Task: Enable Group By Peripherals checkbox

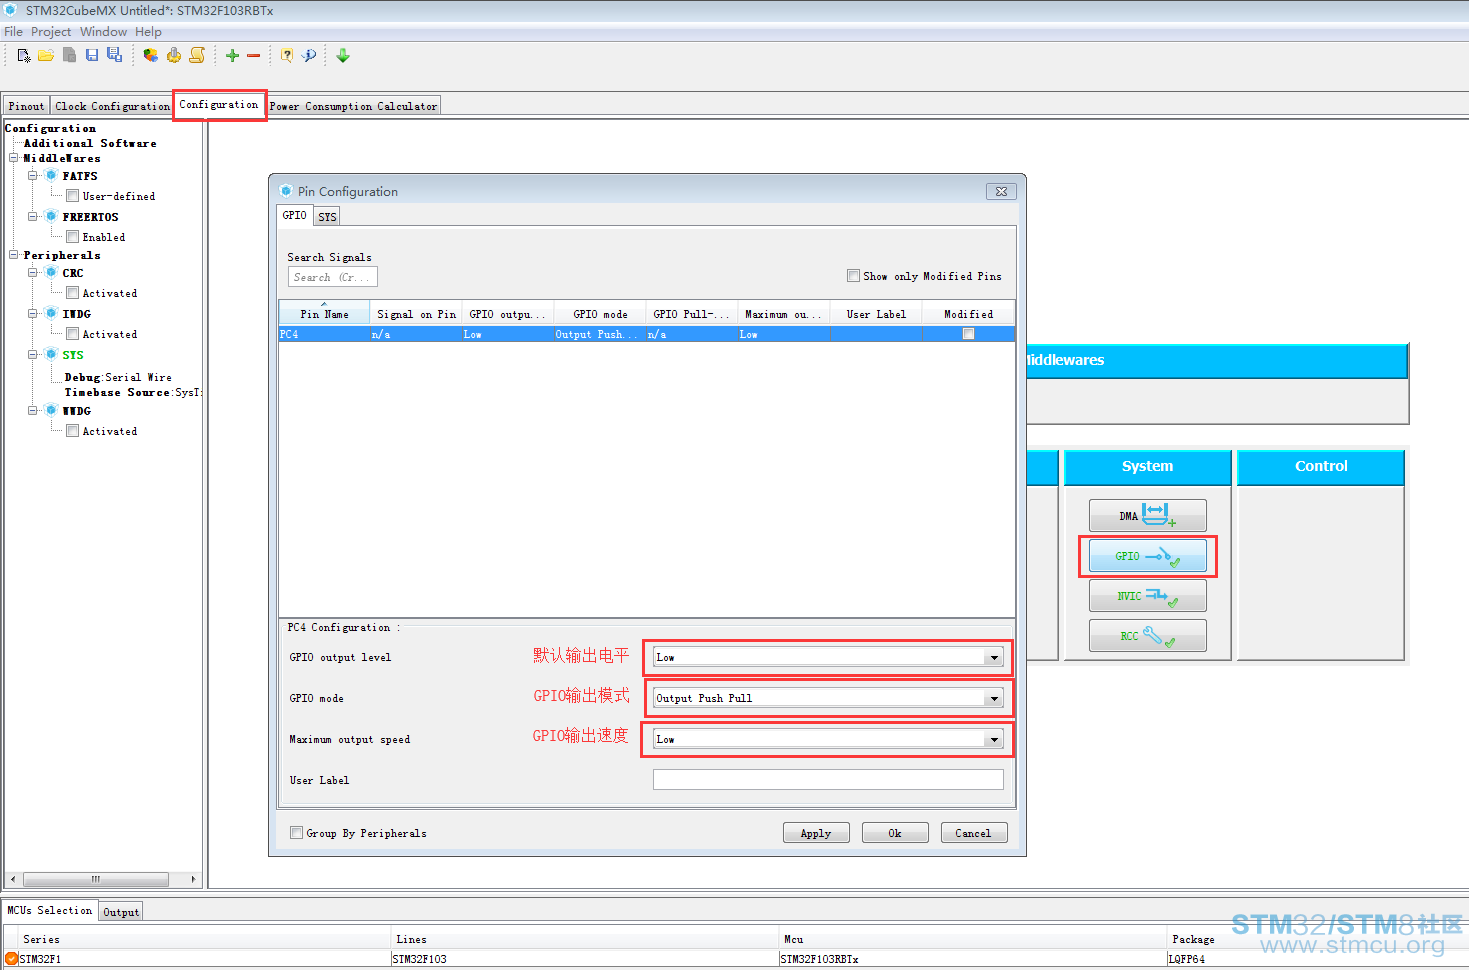Action: (296, 832)
